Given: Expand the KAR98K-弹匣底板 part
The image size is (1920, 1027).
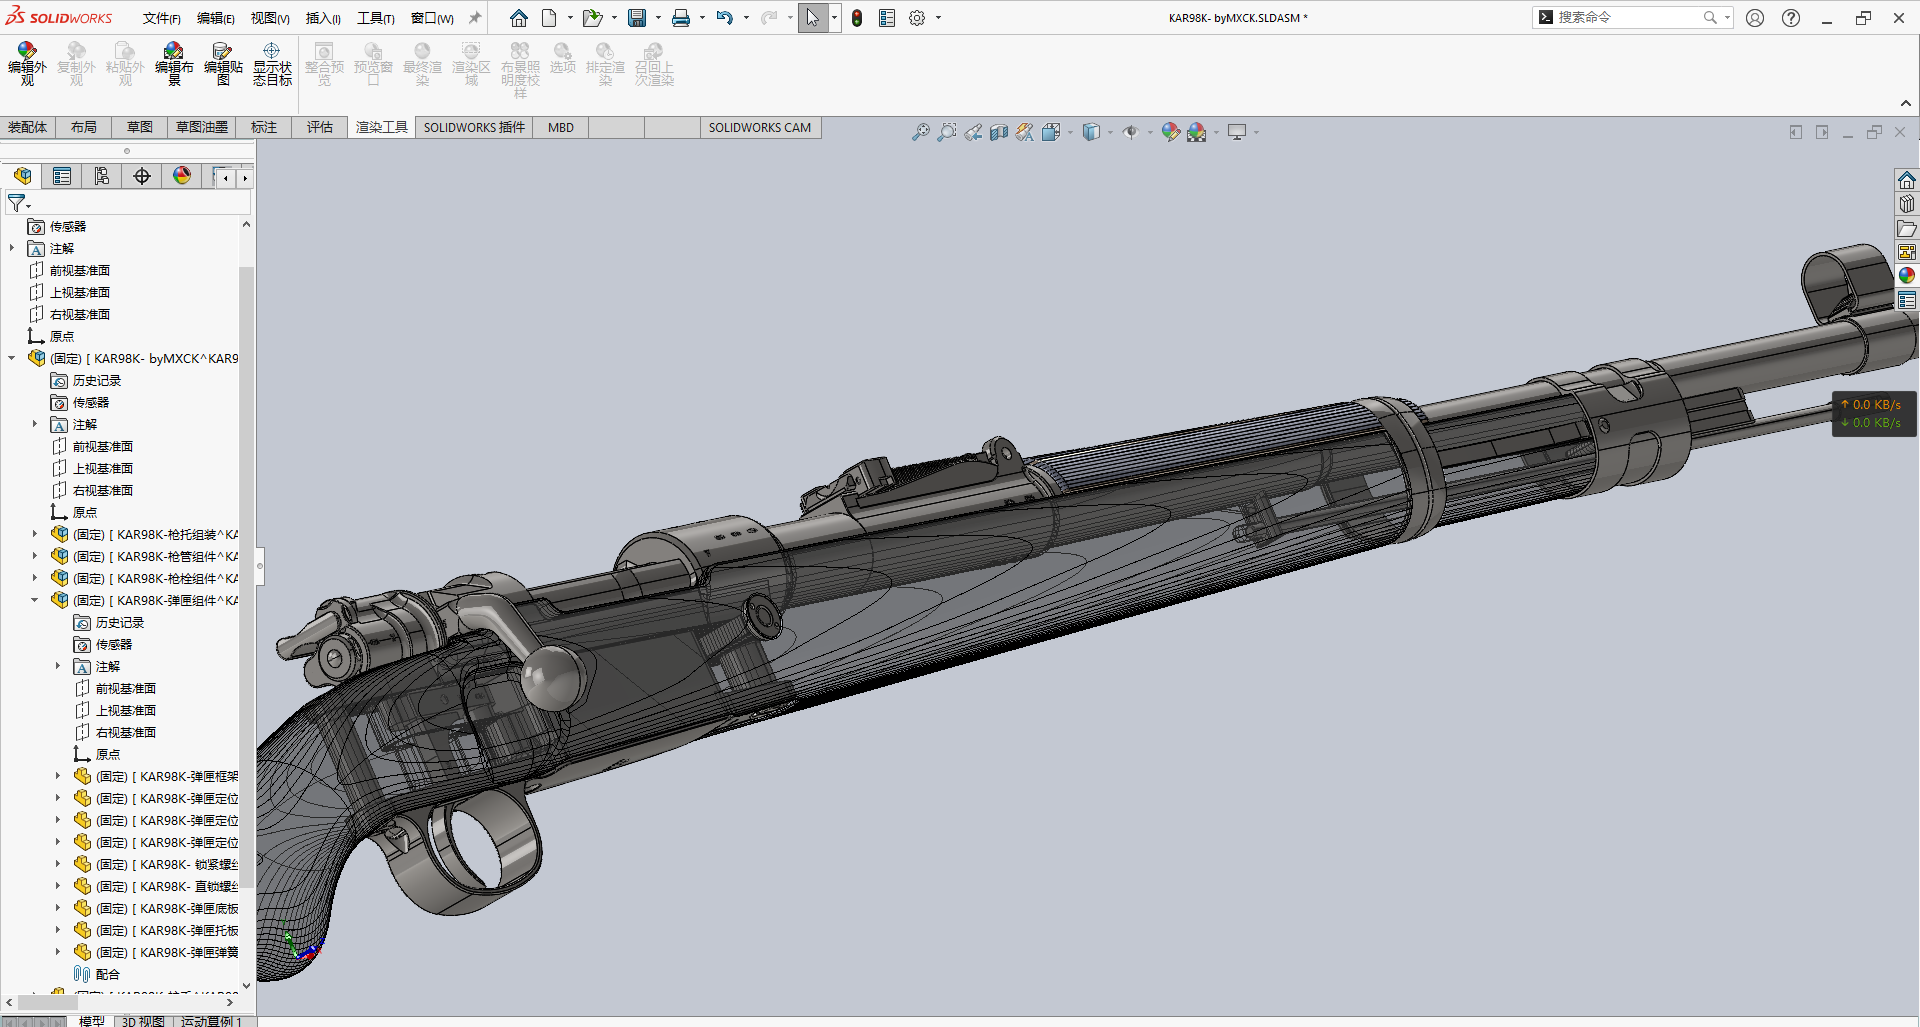Looking at the screenshot, I should [x=58, y=908].
